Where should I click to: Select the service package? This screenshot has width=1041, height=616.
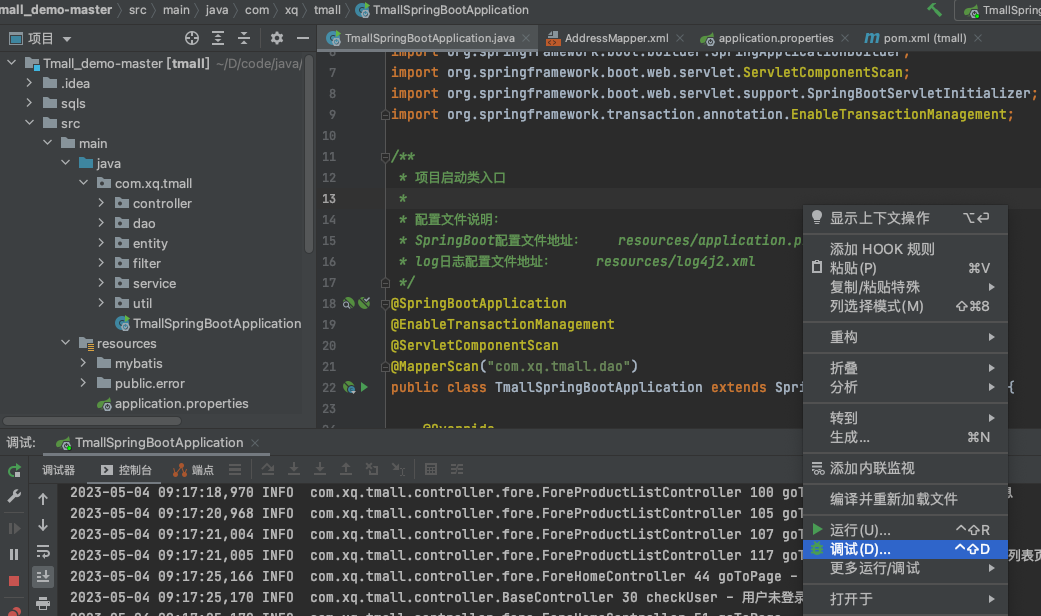[154, 283]
